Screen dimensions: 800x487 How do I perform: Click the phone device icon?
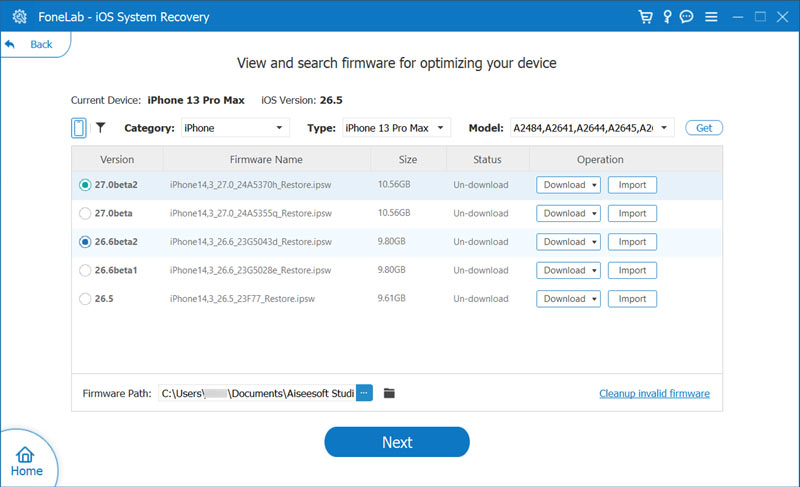tap(79, 128)
